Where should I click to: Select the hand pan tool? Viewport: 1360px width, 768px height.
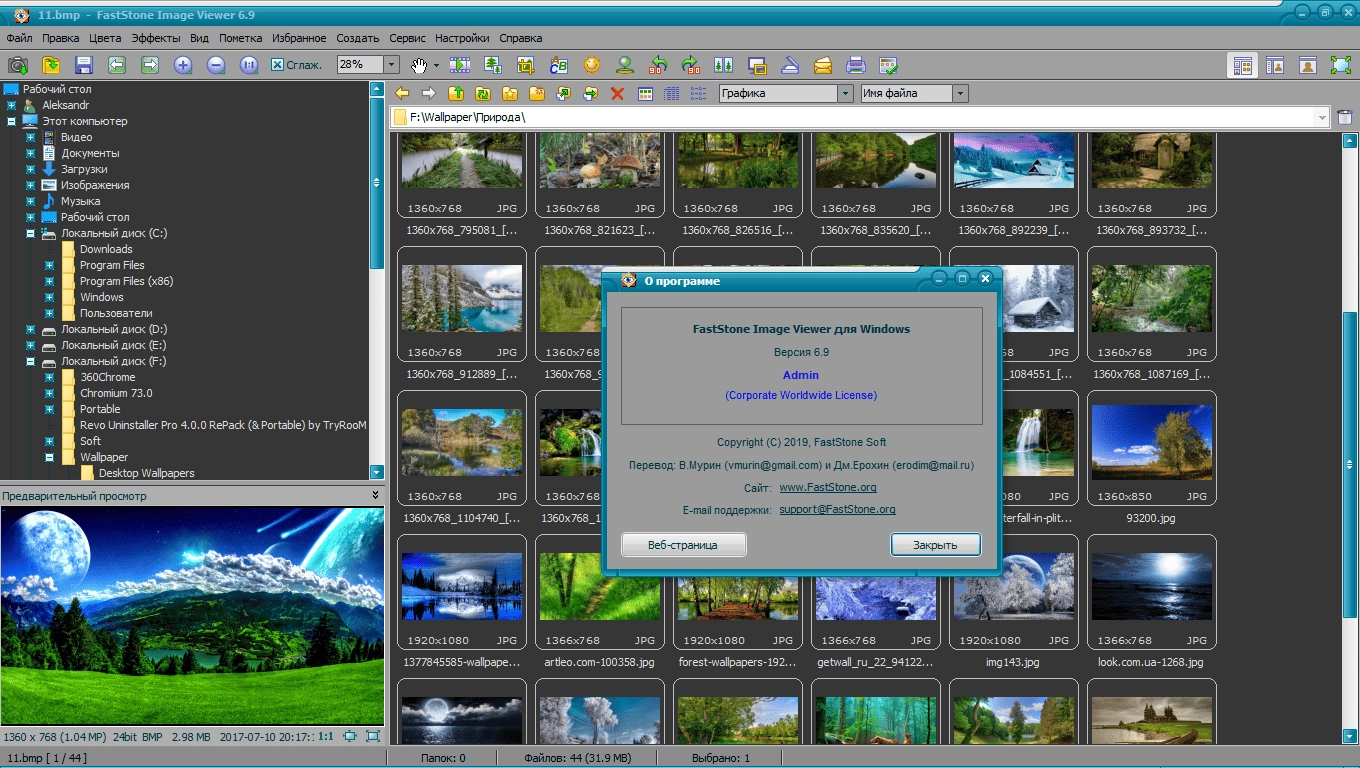pos(419,65)
